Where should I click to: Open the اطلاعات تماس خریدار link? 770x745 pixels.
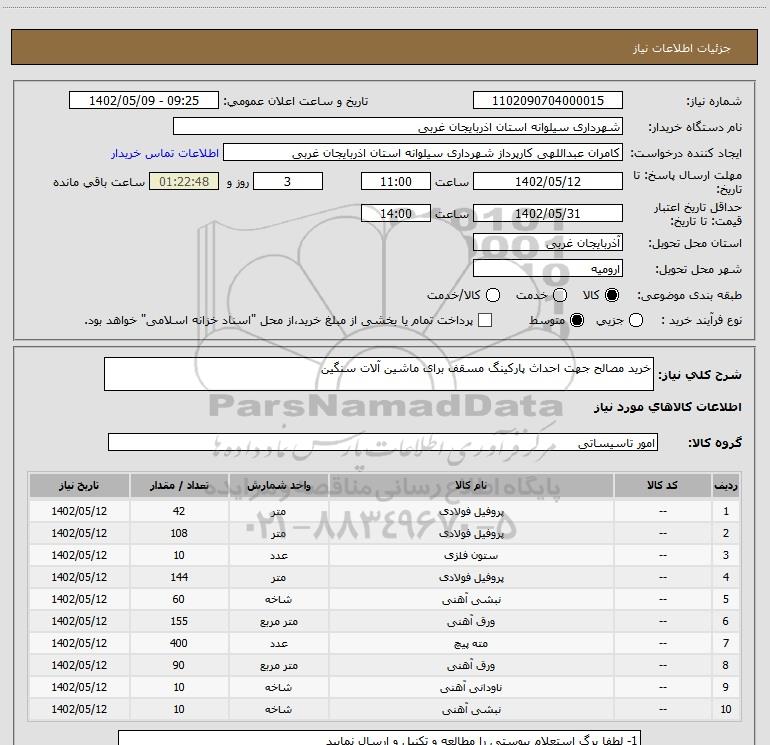[x=165, y=153]
